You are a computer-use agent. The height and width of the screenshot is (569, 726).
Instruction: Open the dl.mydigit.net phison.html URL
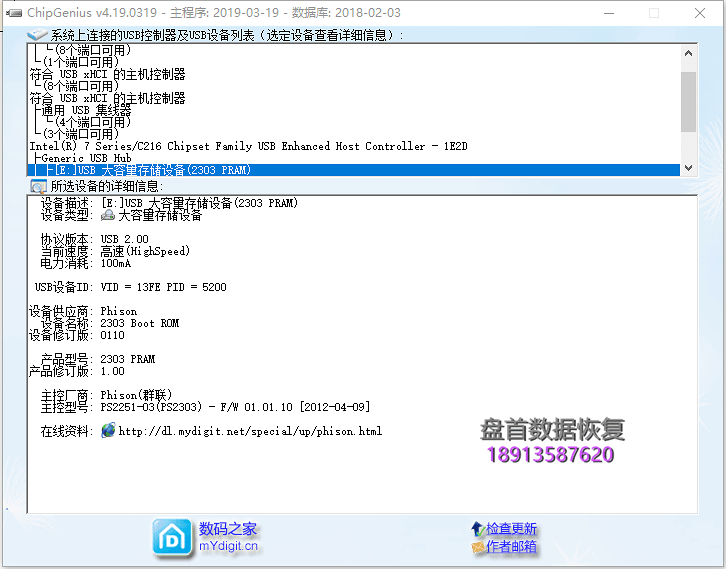(x=250, y=431)
